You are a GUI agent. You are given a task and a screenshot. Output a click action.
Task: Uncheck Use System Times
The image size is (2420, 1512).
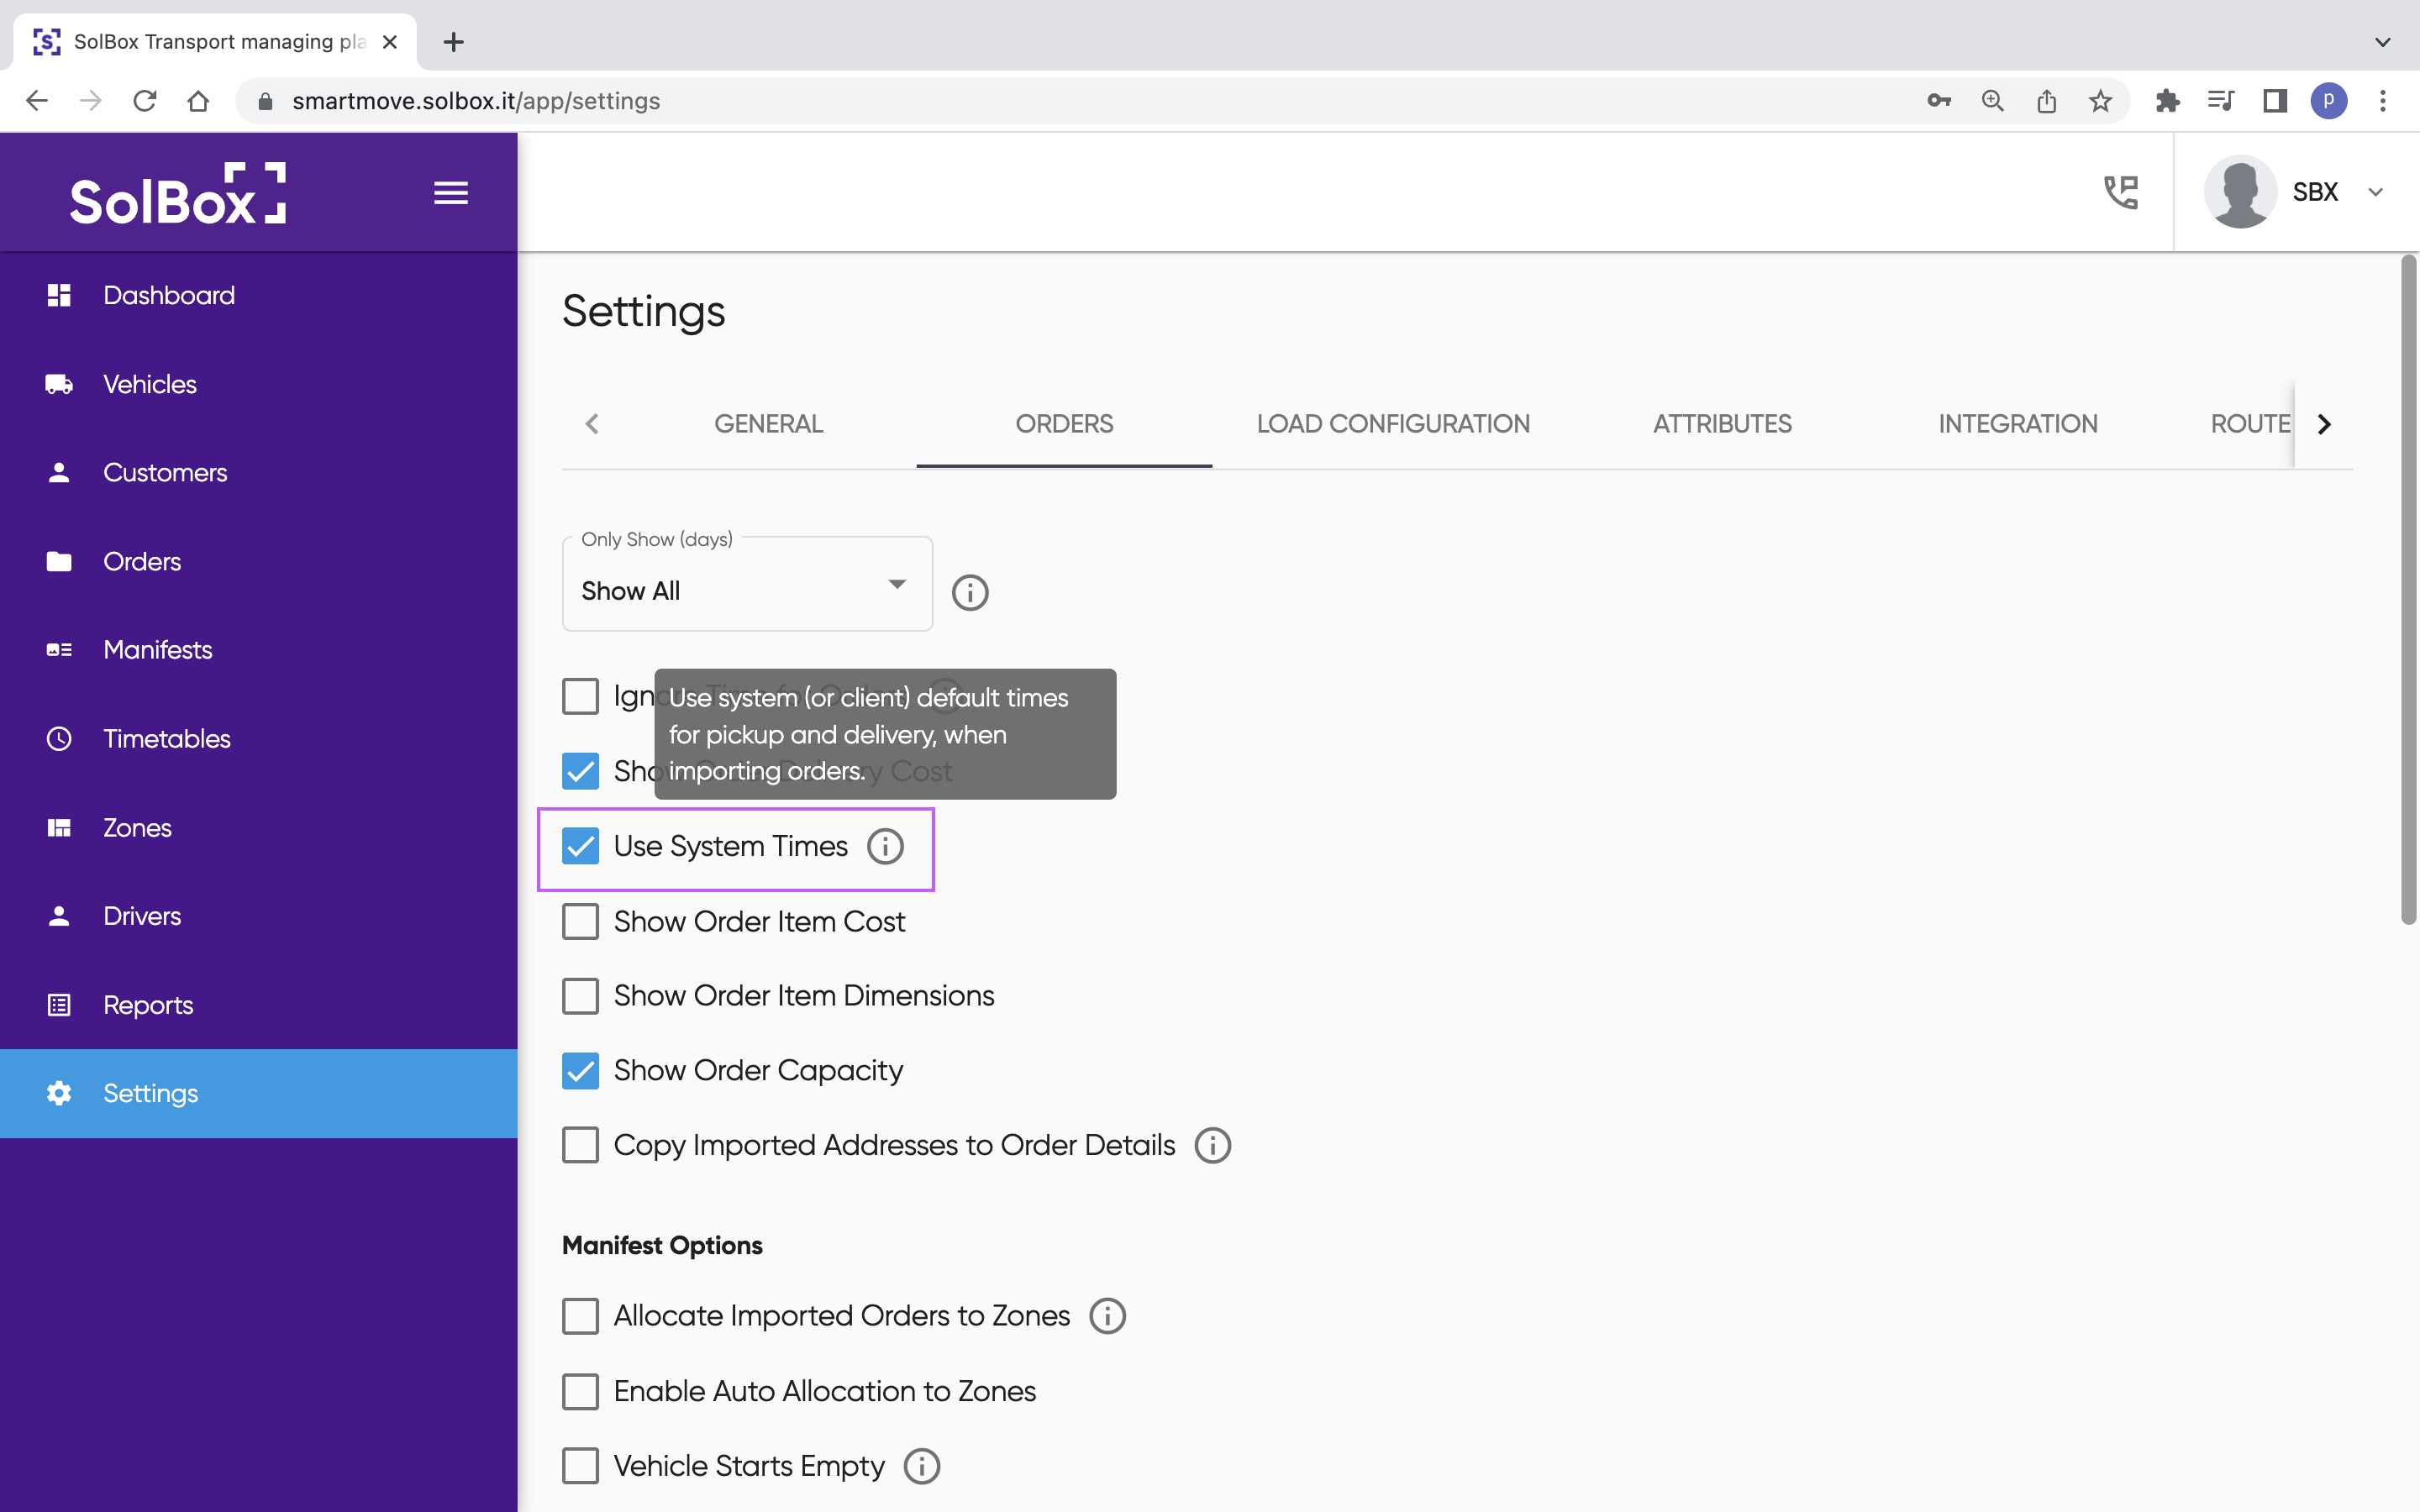coord(580,846)
